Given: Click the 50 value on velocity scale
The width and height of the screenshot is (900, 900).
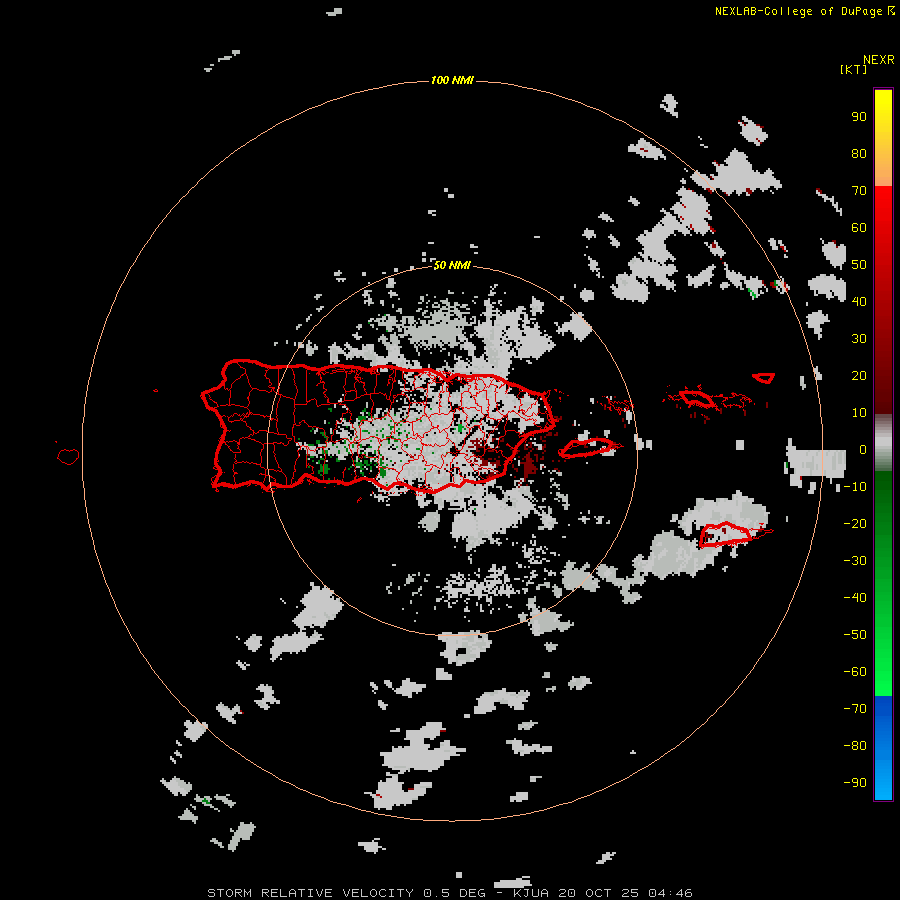Looking at the screenshot, I should click(859, 265).
